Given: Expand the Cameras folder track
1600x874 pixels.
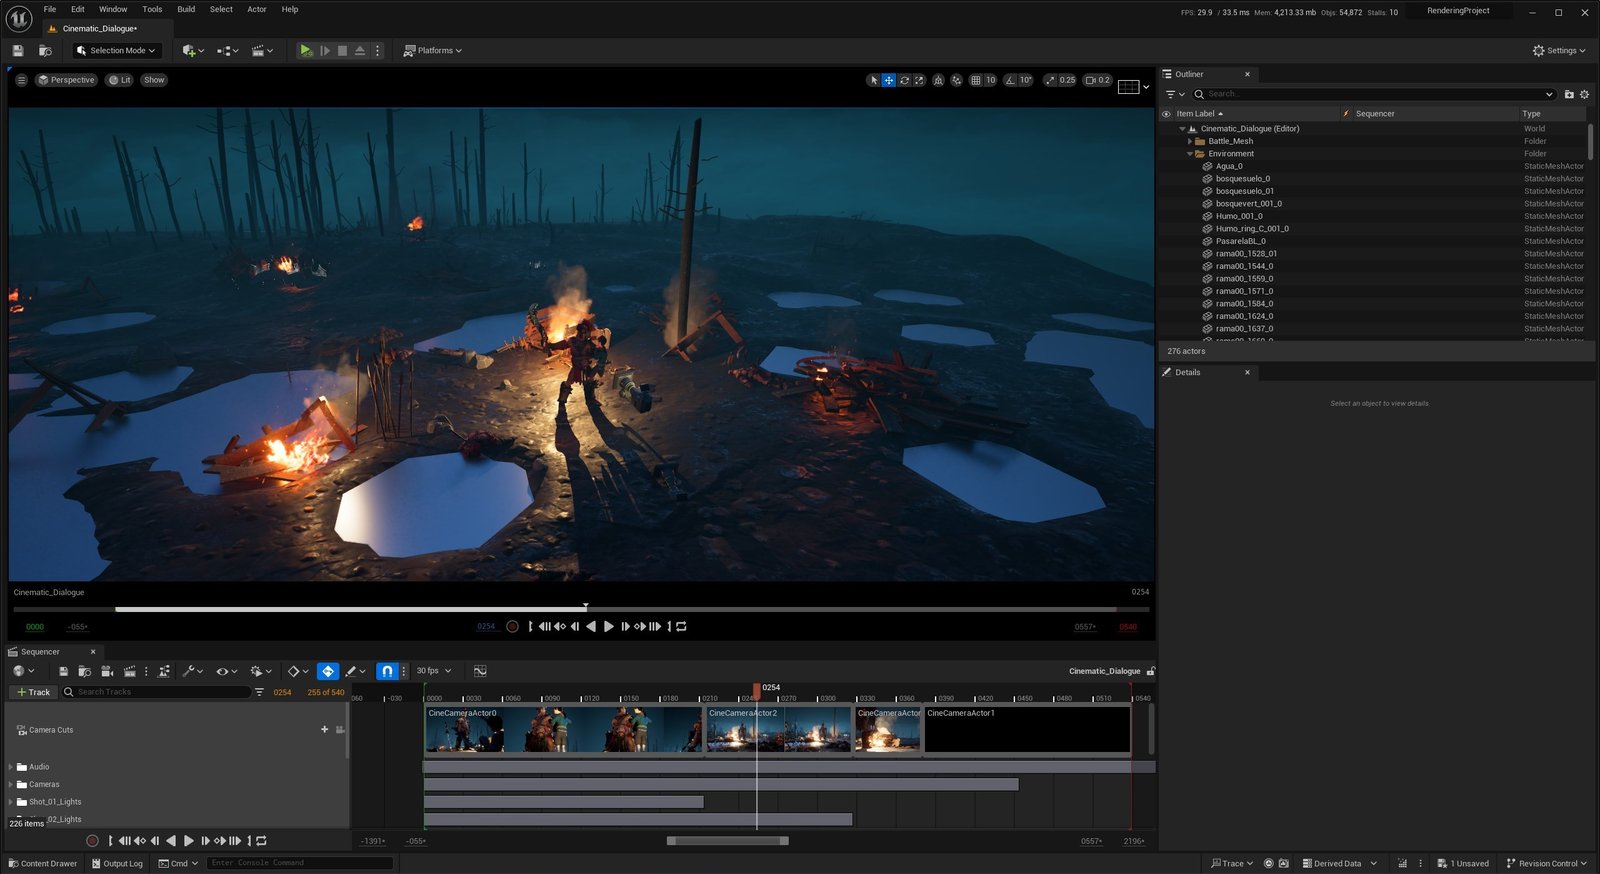Looking at the screenshot, I should click(x=11, y=784).
